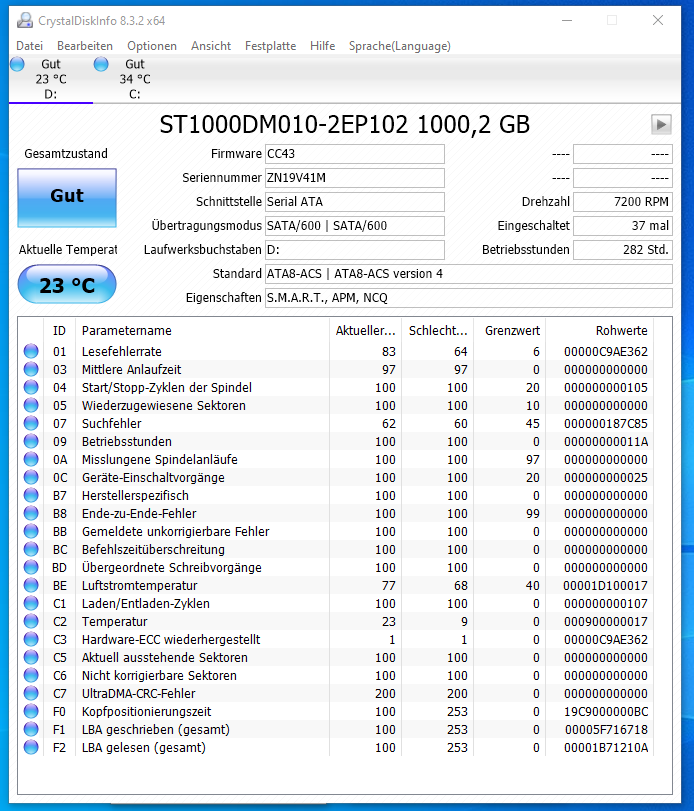
Task: Click the Schnittstelle field Serial ATA
Action: [x=355, y=202]
